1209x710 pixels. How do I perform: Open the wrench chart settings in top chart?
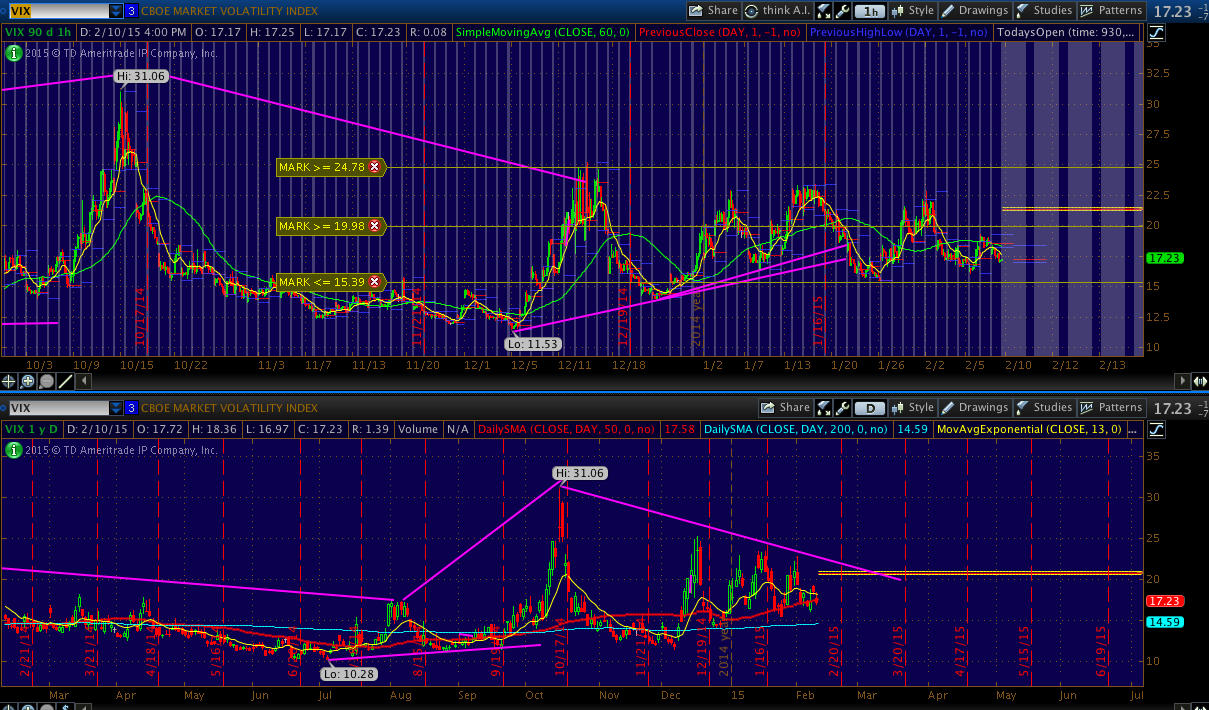pos(841,11)
